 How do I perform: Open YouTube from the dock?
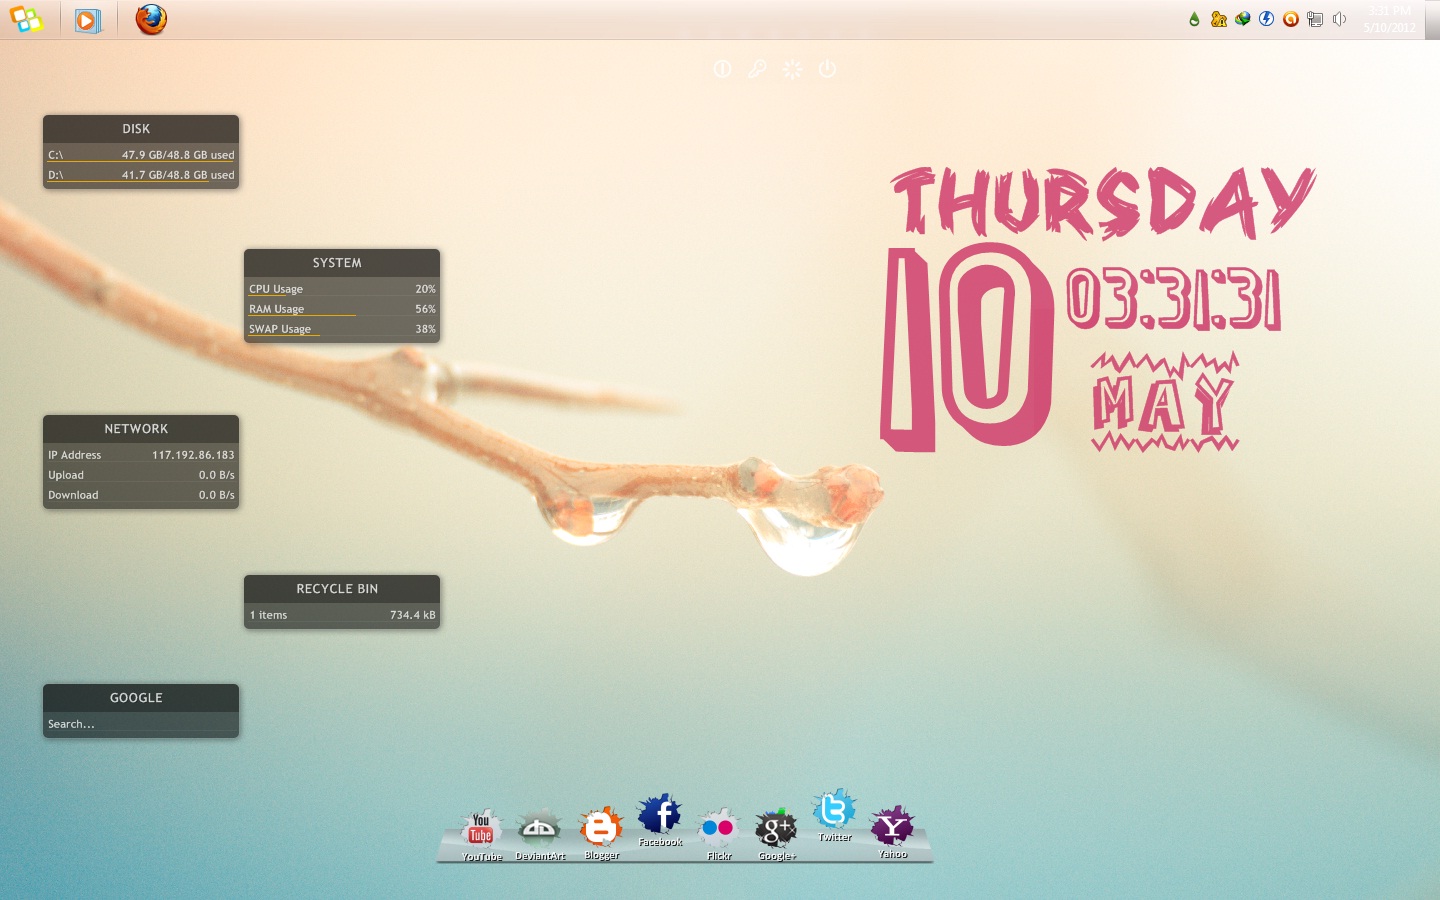481,833
